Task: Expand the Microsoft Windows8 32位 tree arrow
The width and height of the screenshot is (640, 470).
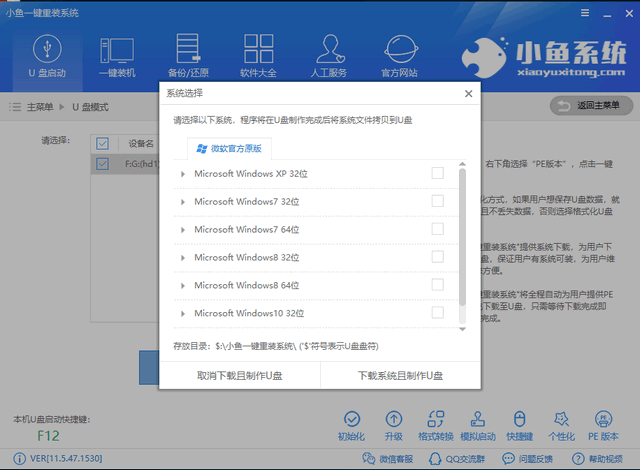Action: [x=183, y=258]
